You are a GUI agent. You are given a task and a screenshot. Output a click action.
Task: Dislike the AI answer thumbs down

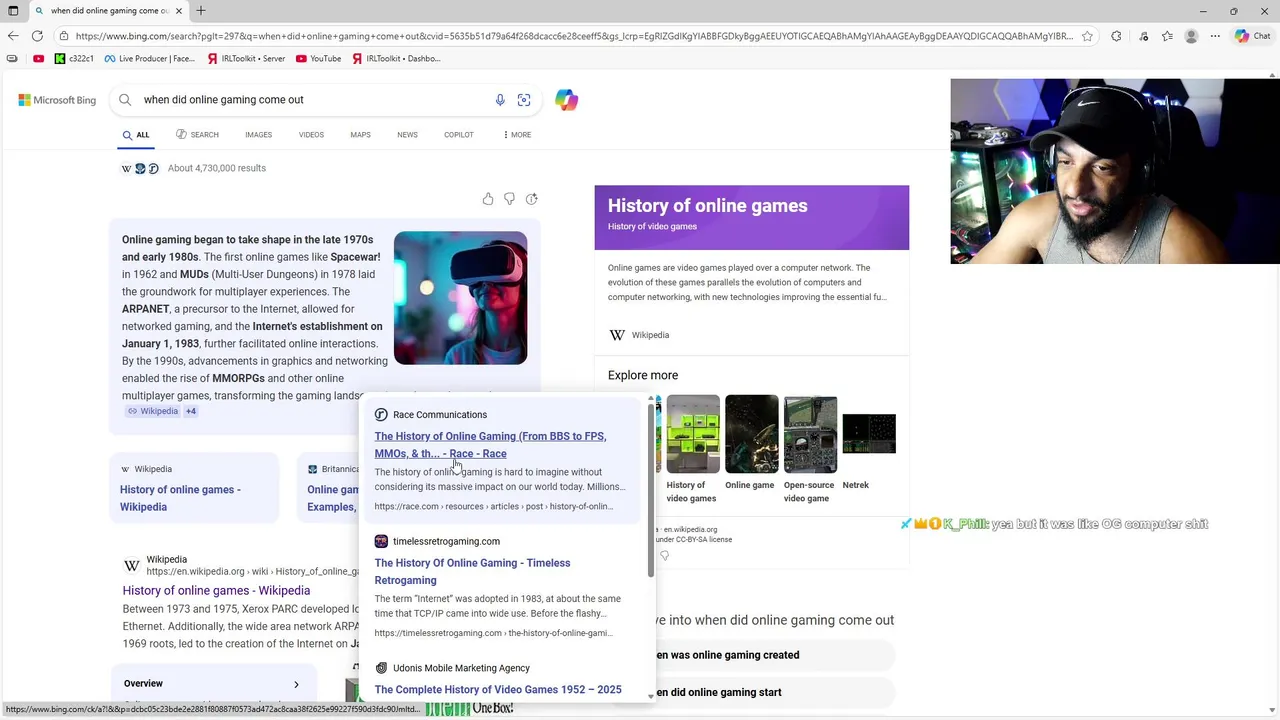[510, 199]
